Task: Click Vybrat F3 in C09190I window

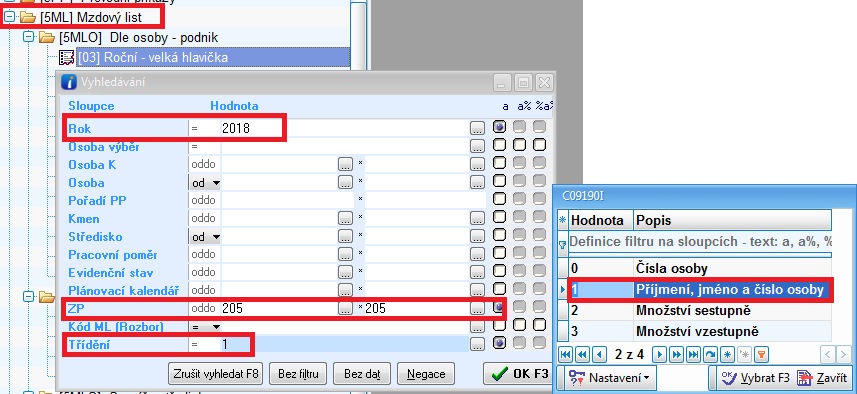Action: coord(755,378)
